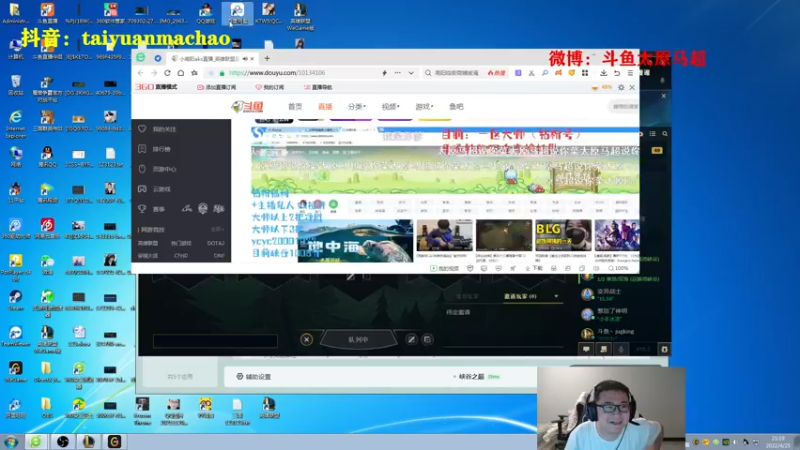Expand the Douyu Categories nav dropdown

click(357, 107)
